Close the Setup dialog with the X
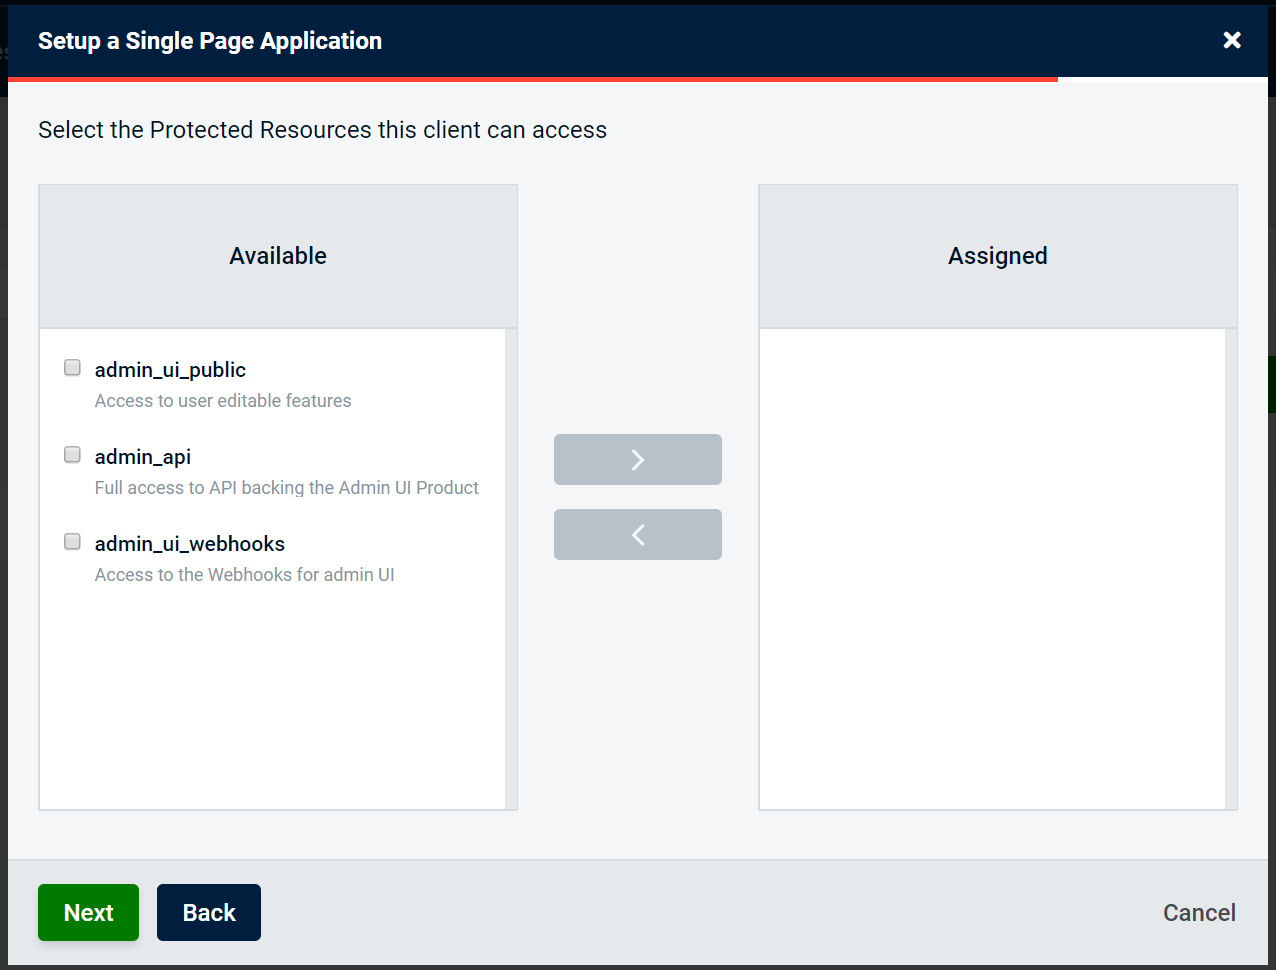The height and width of the screenshot is (970, 1276). tap(1232, 40)
